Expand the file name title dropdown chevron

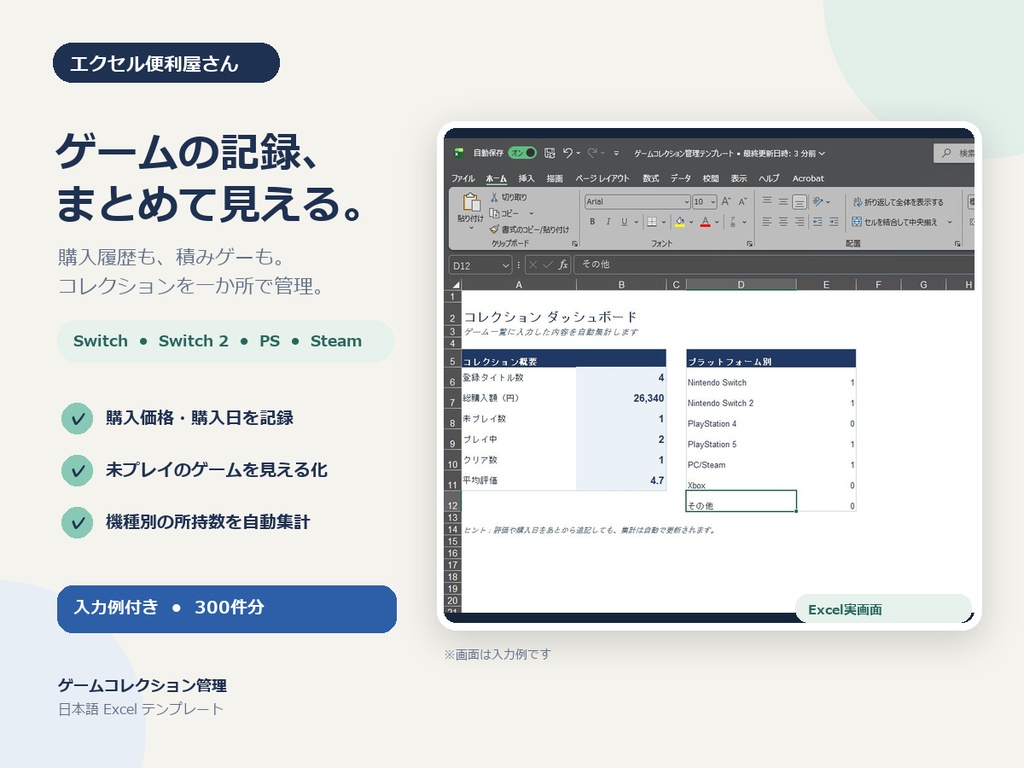[822, 153]
